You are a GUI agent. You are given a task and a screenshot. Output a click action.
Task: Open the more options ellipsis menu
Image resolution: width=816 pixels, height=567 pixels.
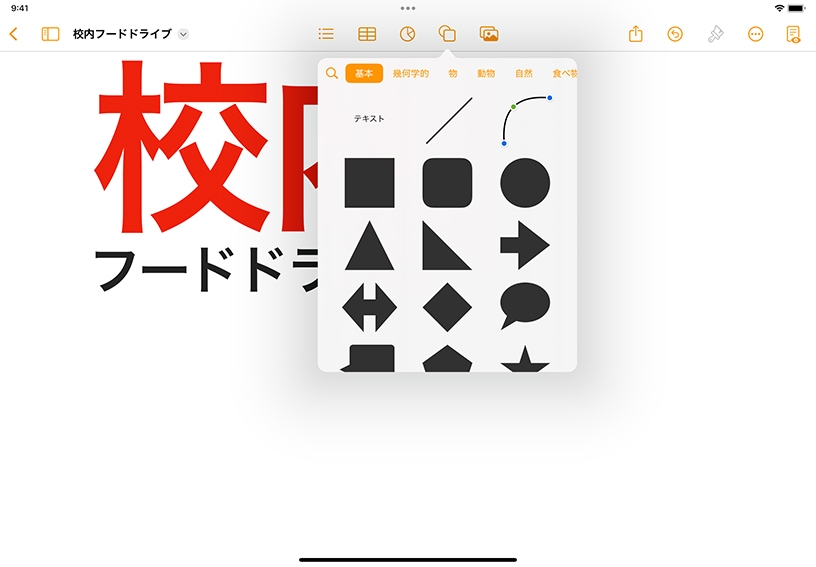[x=755, y=34]
